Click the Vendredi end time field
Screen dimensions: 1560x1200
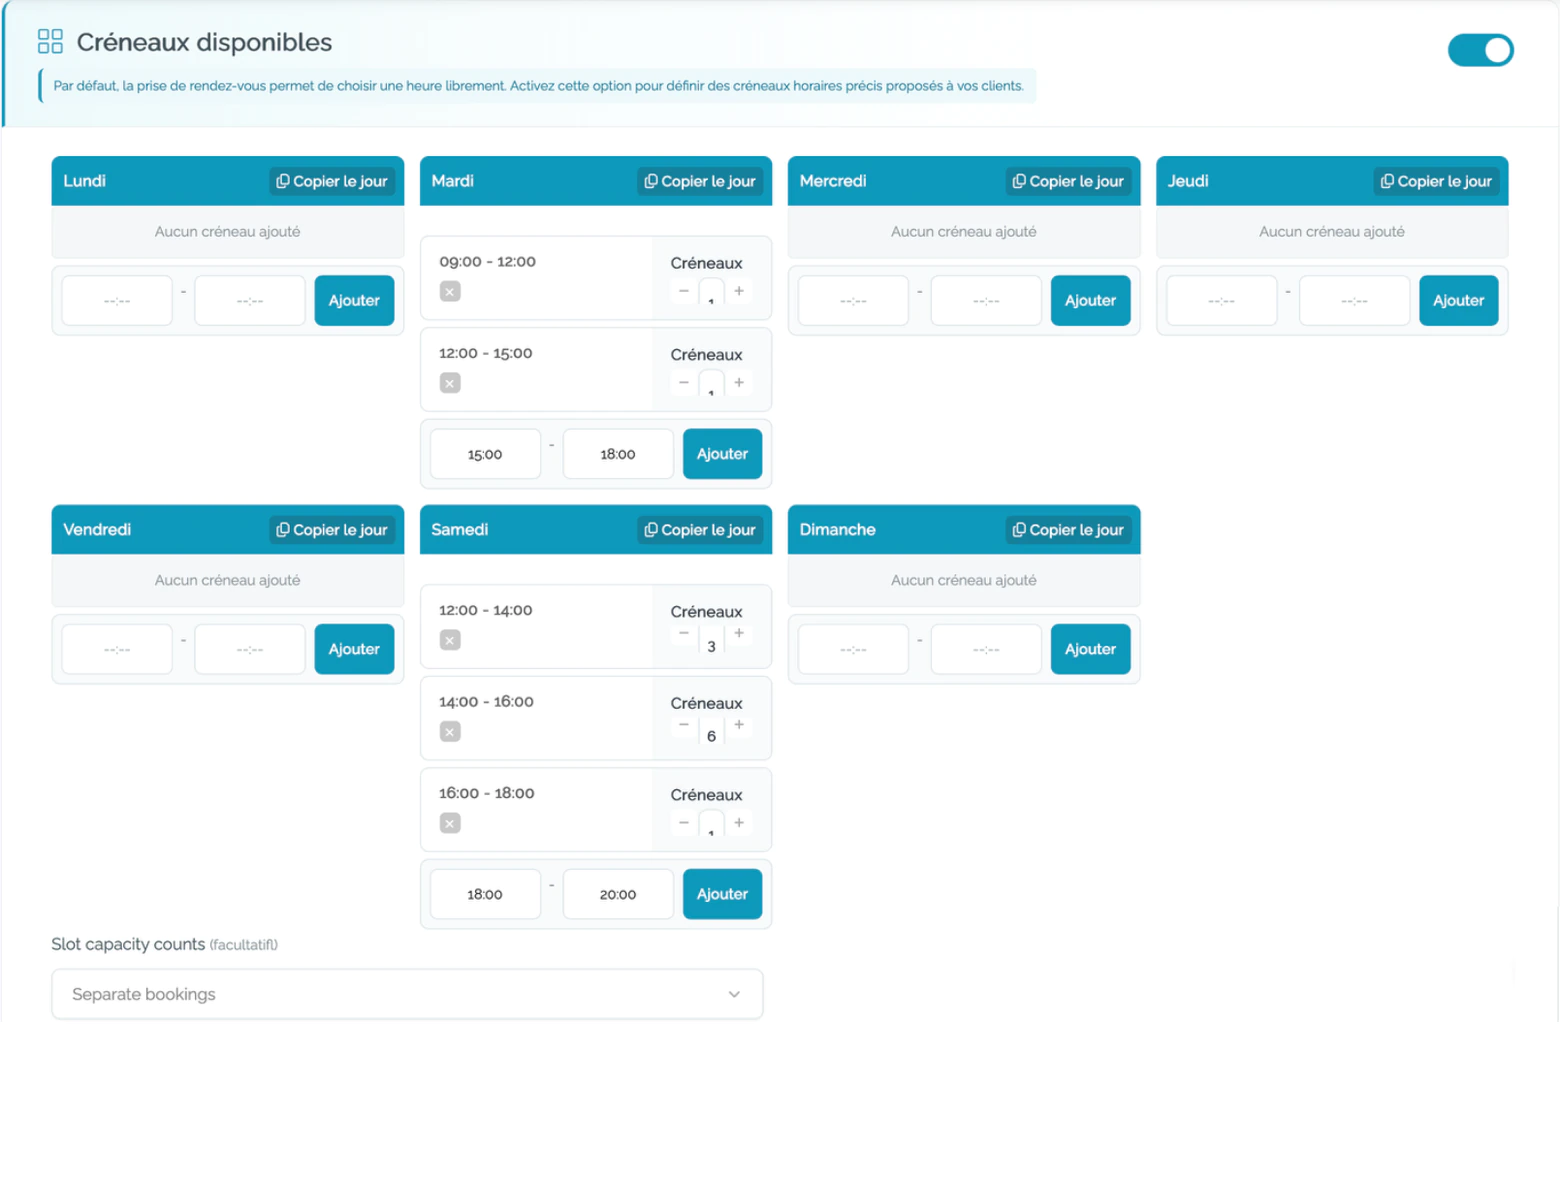pos(250,649)
